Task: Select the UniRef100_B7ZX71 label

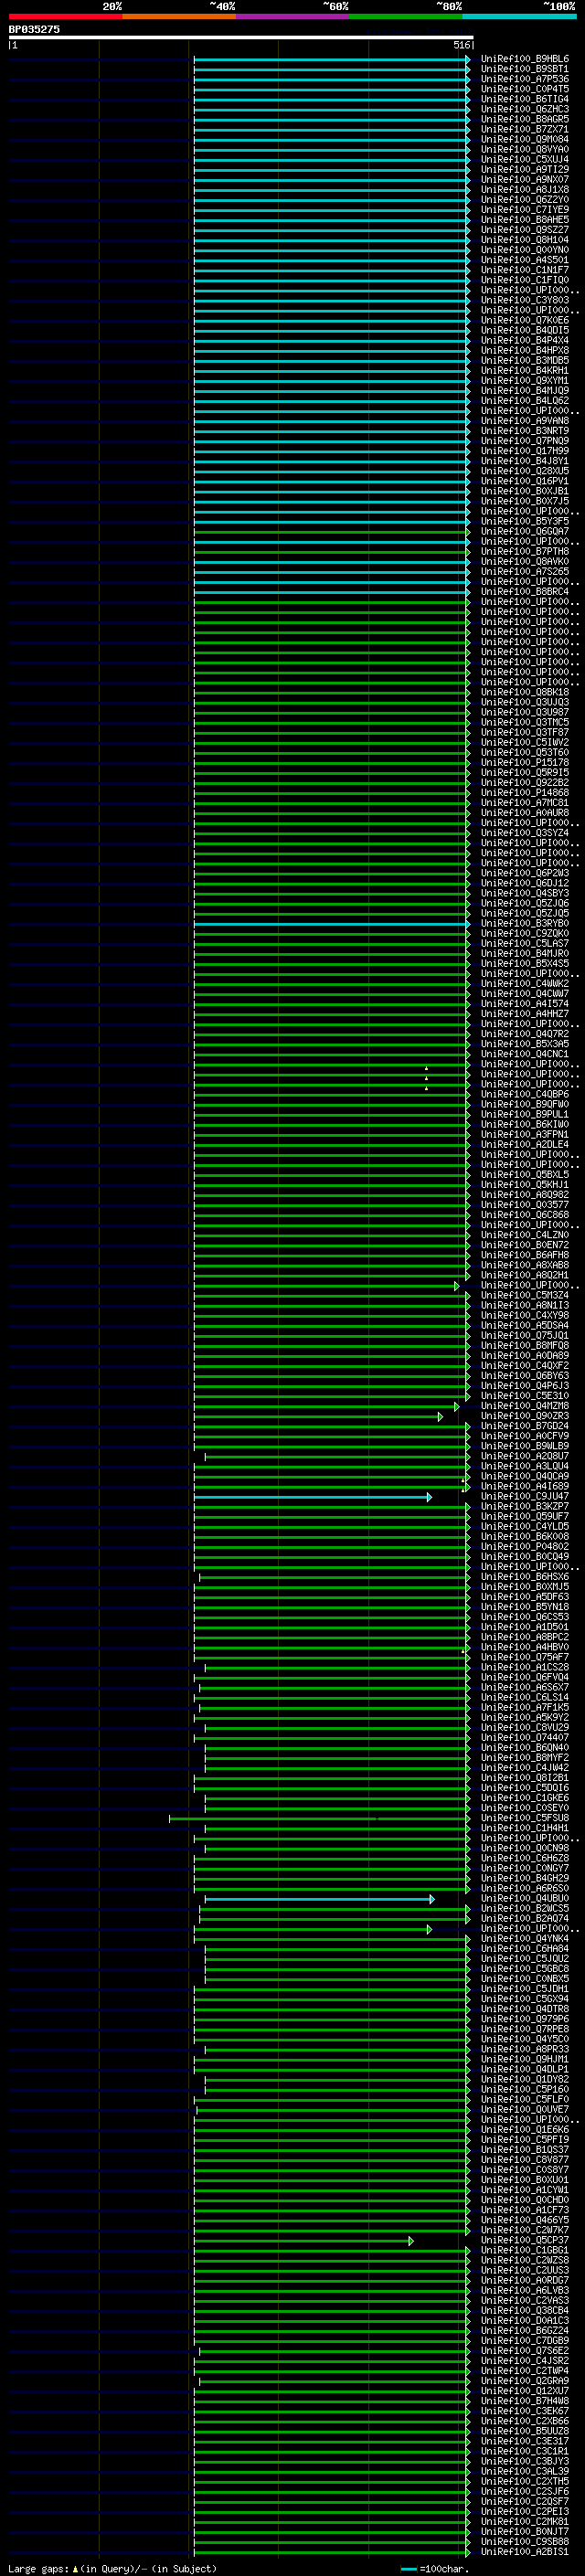Action: [525, 129]
